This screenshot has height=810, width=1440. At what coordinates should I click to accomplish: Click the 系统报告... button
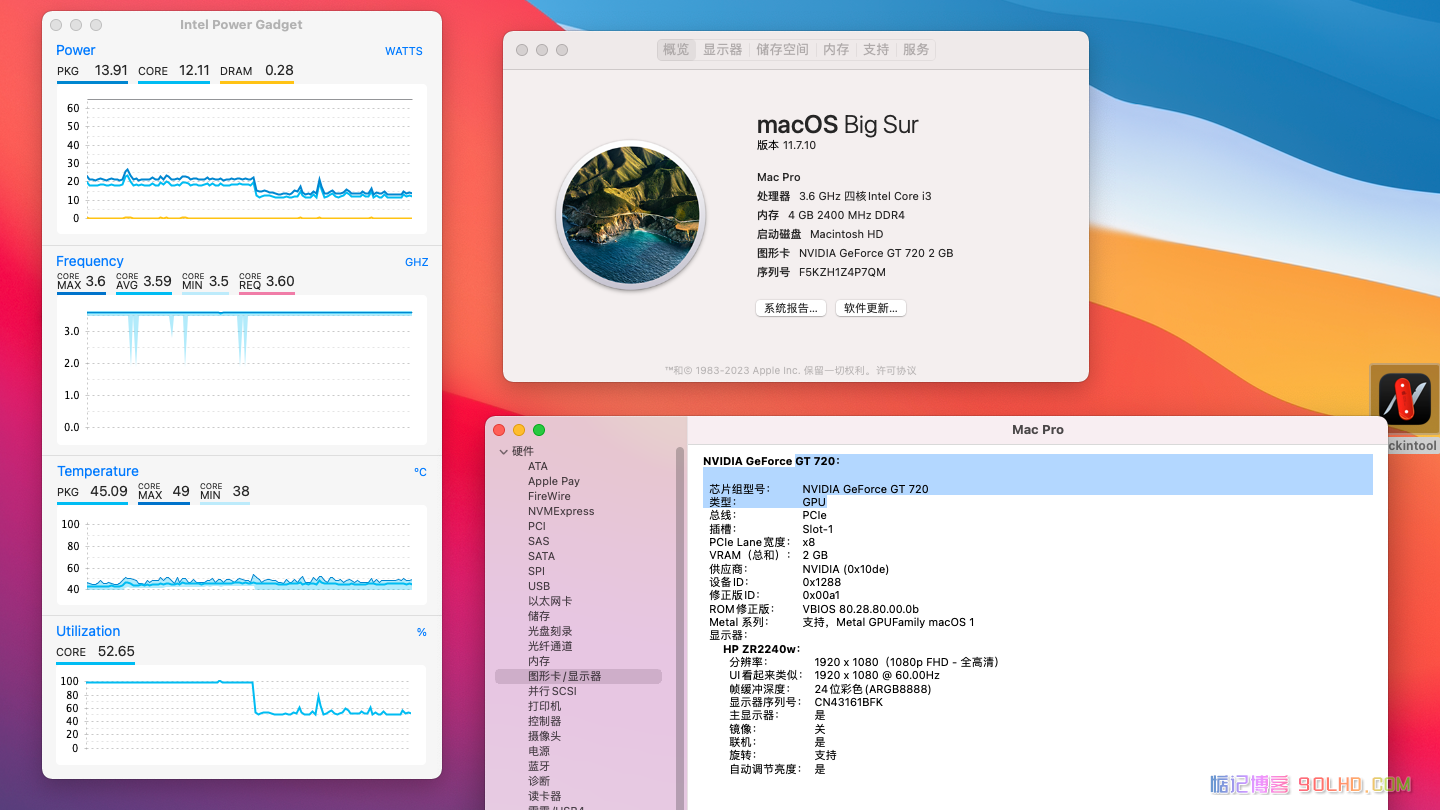(792, 308)
